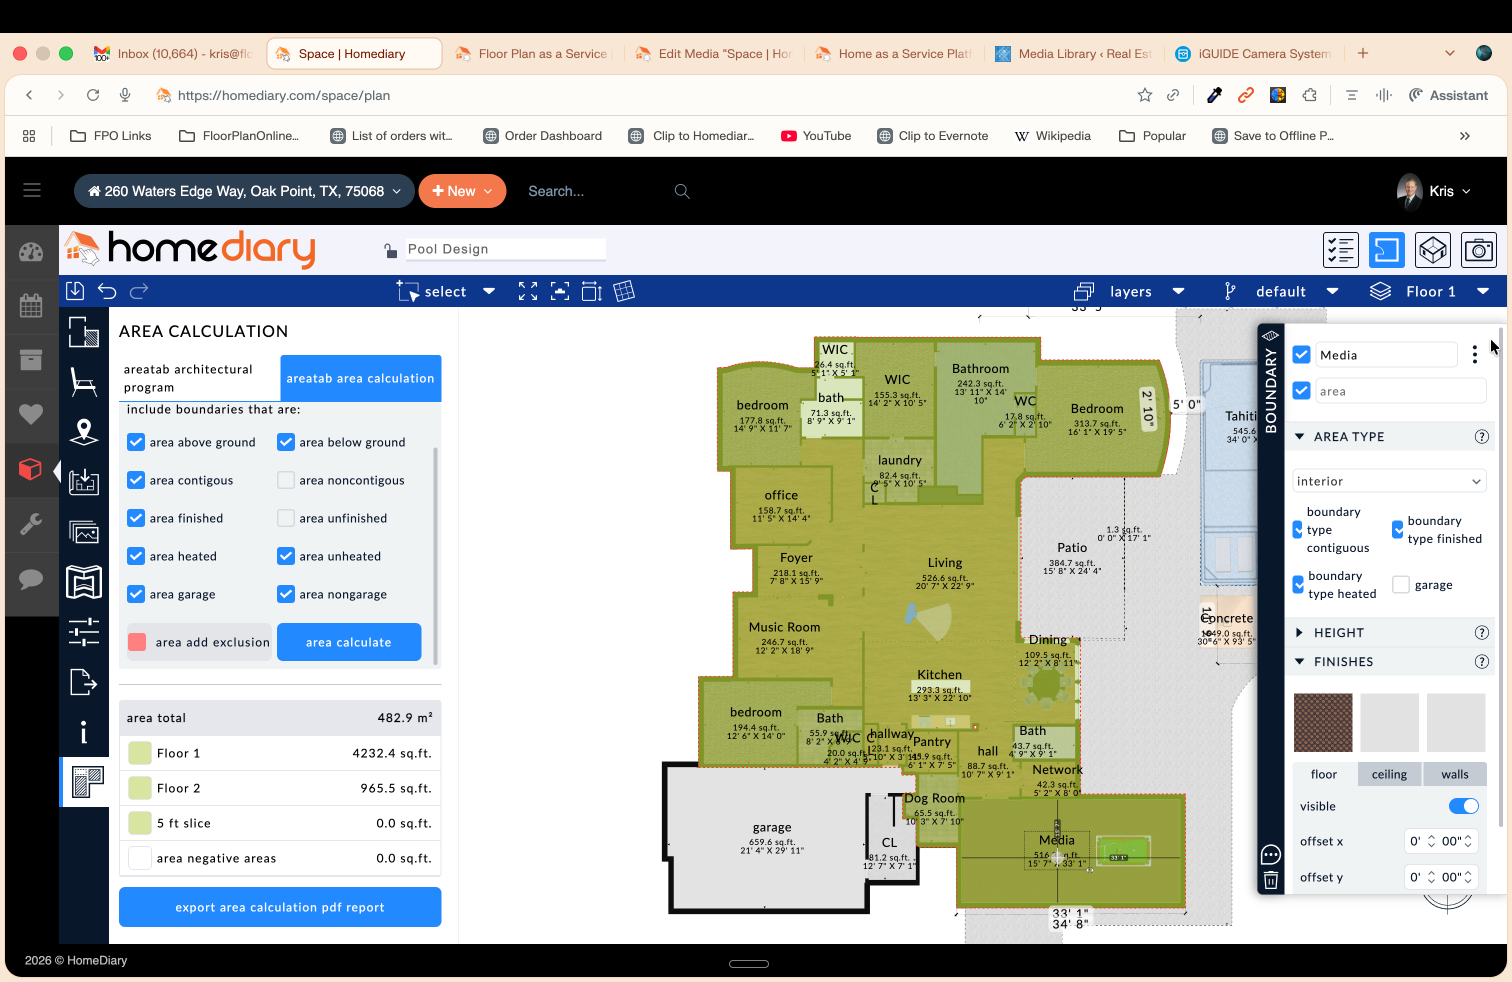Image resolution: width=1512 pixels, height=982 pixels.
Task: Enable the area unfinished checkbox
Action: [x=286, y=518]
